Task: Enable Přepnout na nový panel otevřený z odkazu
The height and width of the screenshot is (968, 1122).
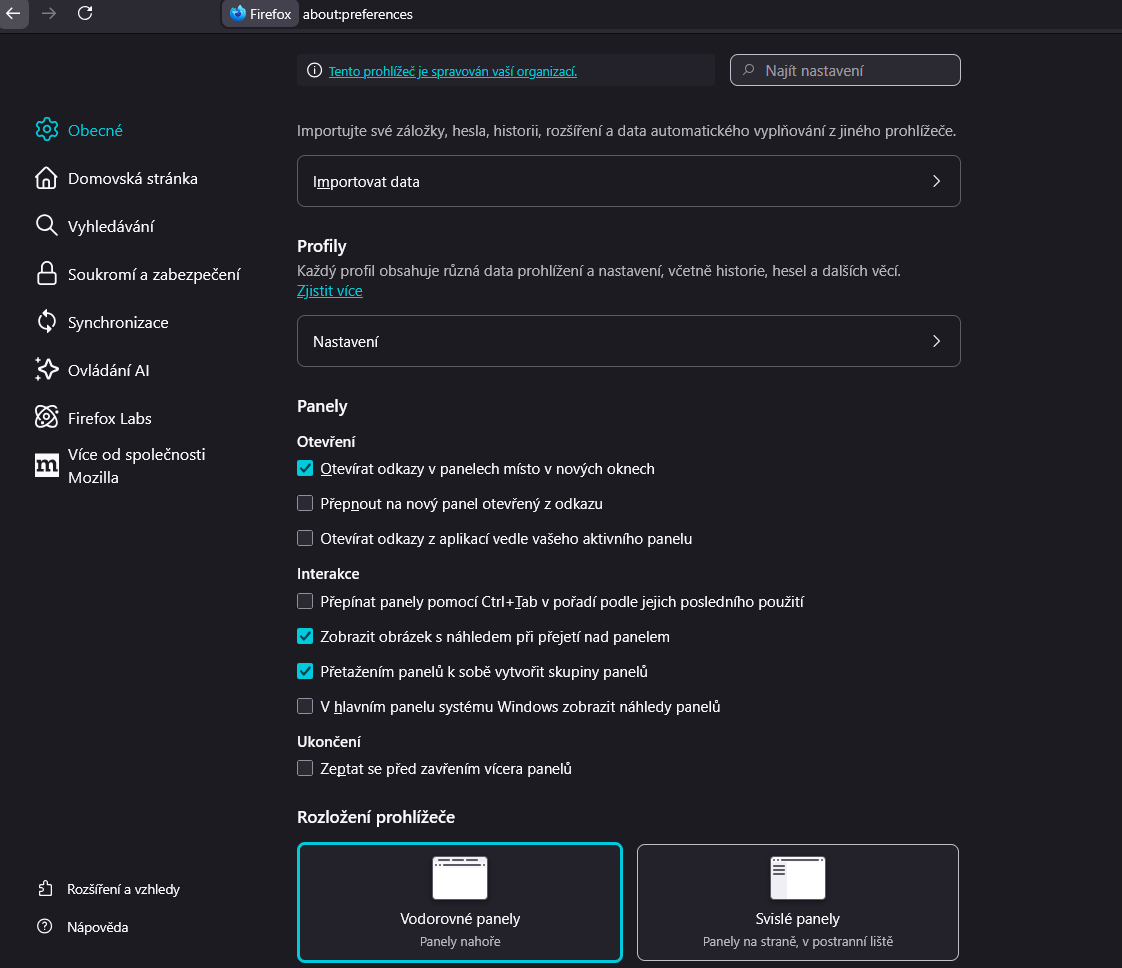Action: coord(305,503)
